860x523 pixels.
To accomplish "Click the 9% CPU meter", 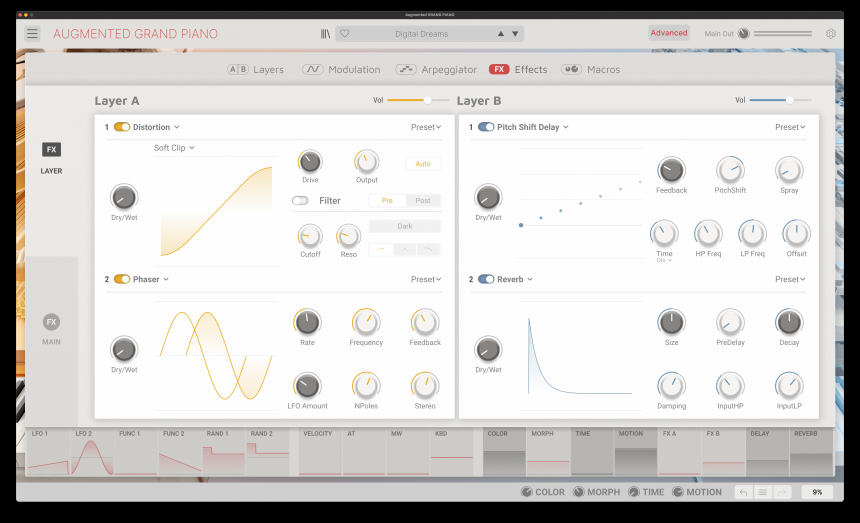I will click(x=817, y=492).
